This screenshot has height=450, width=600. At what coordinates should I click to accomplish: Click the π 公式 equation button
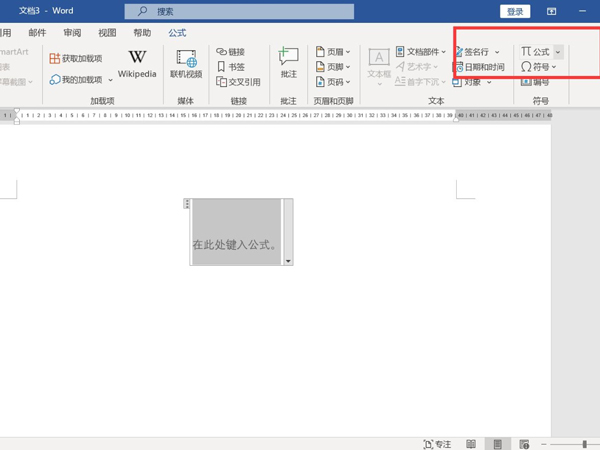[x=535, y=52]
